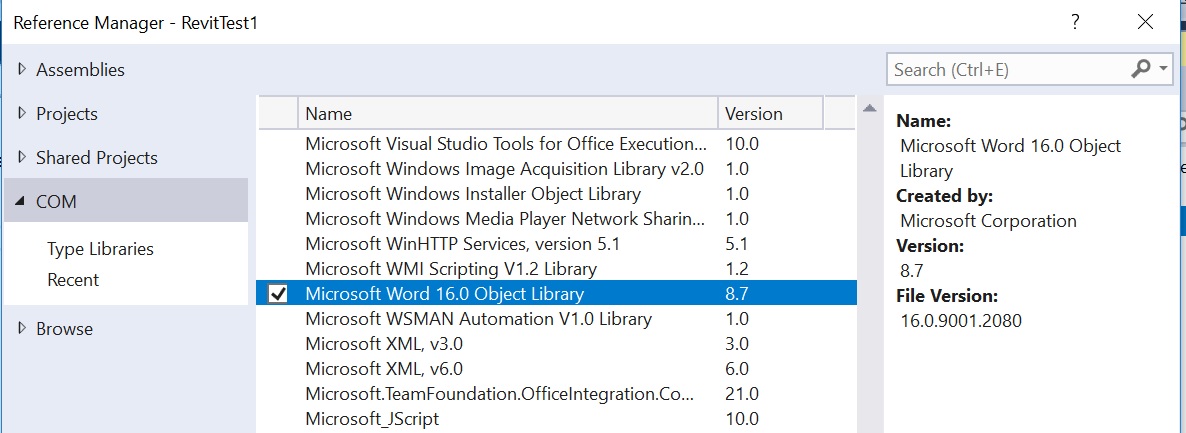Expand the Shared Projects section
The width and height of the screenshot is (1186, 433).
pos(23,158)
